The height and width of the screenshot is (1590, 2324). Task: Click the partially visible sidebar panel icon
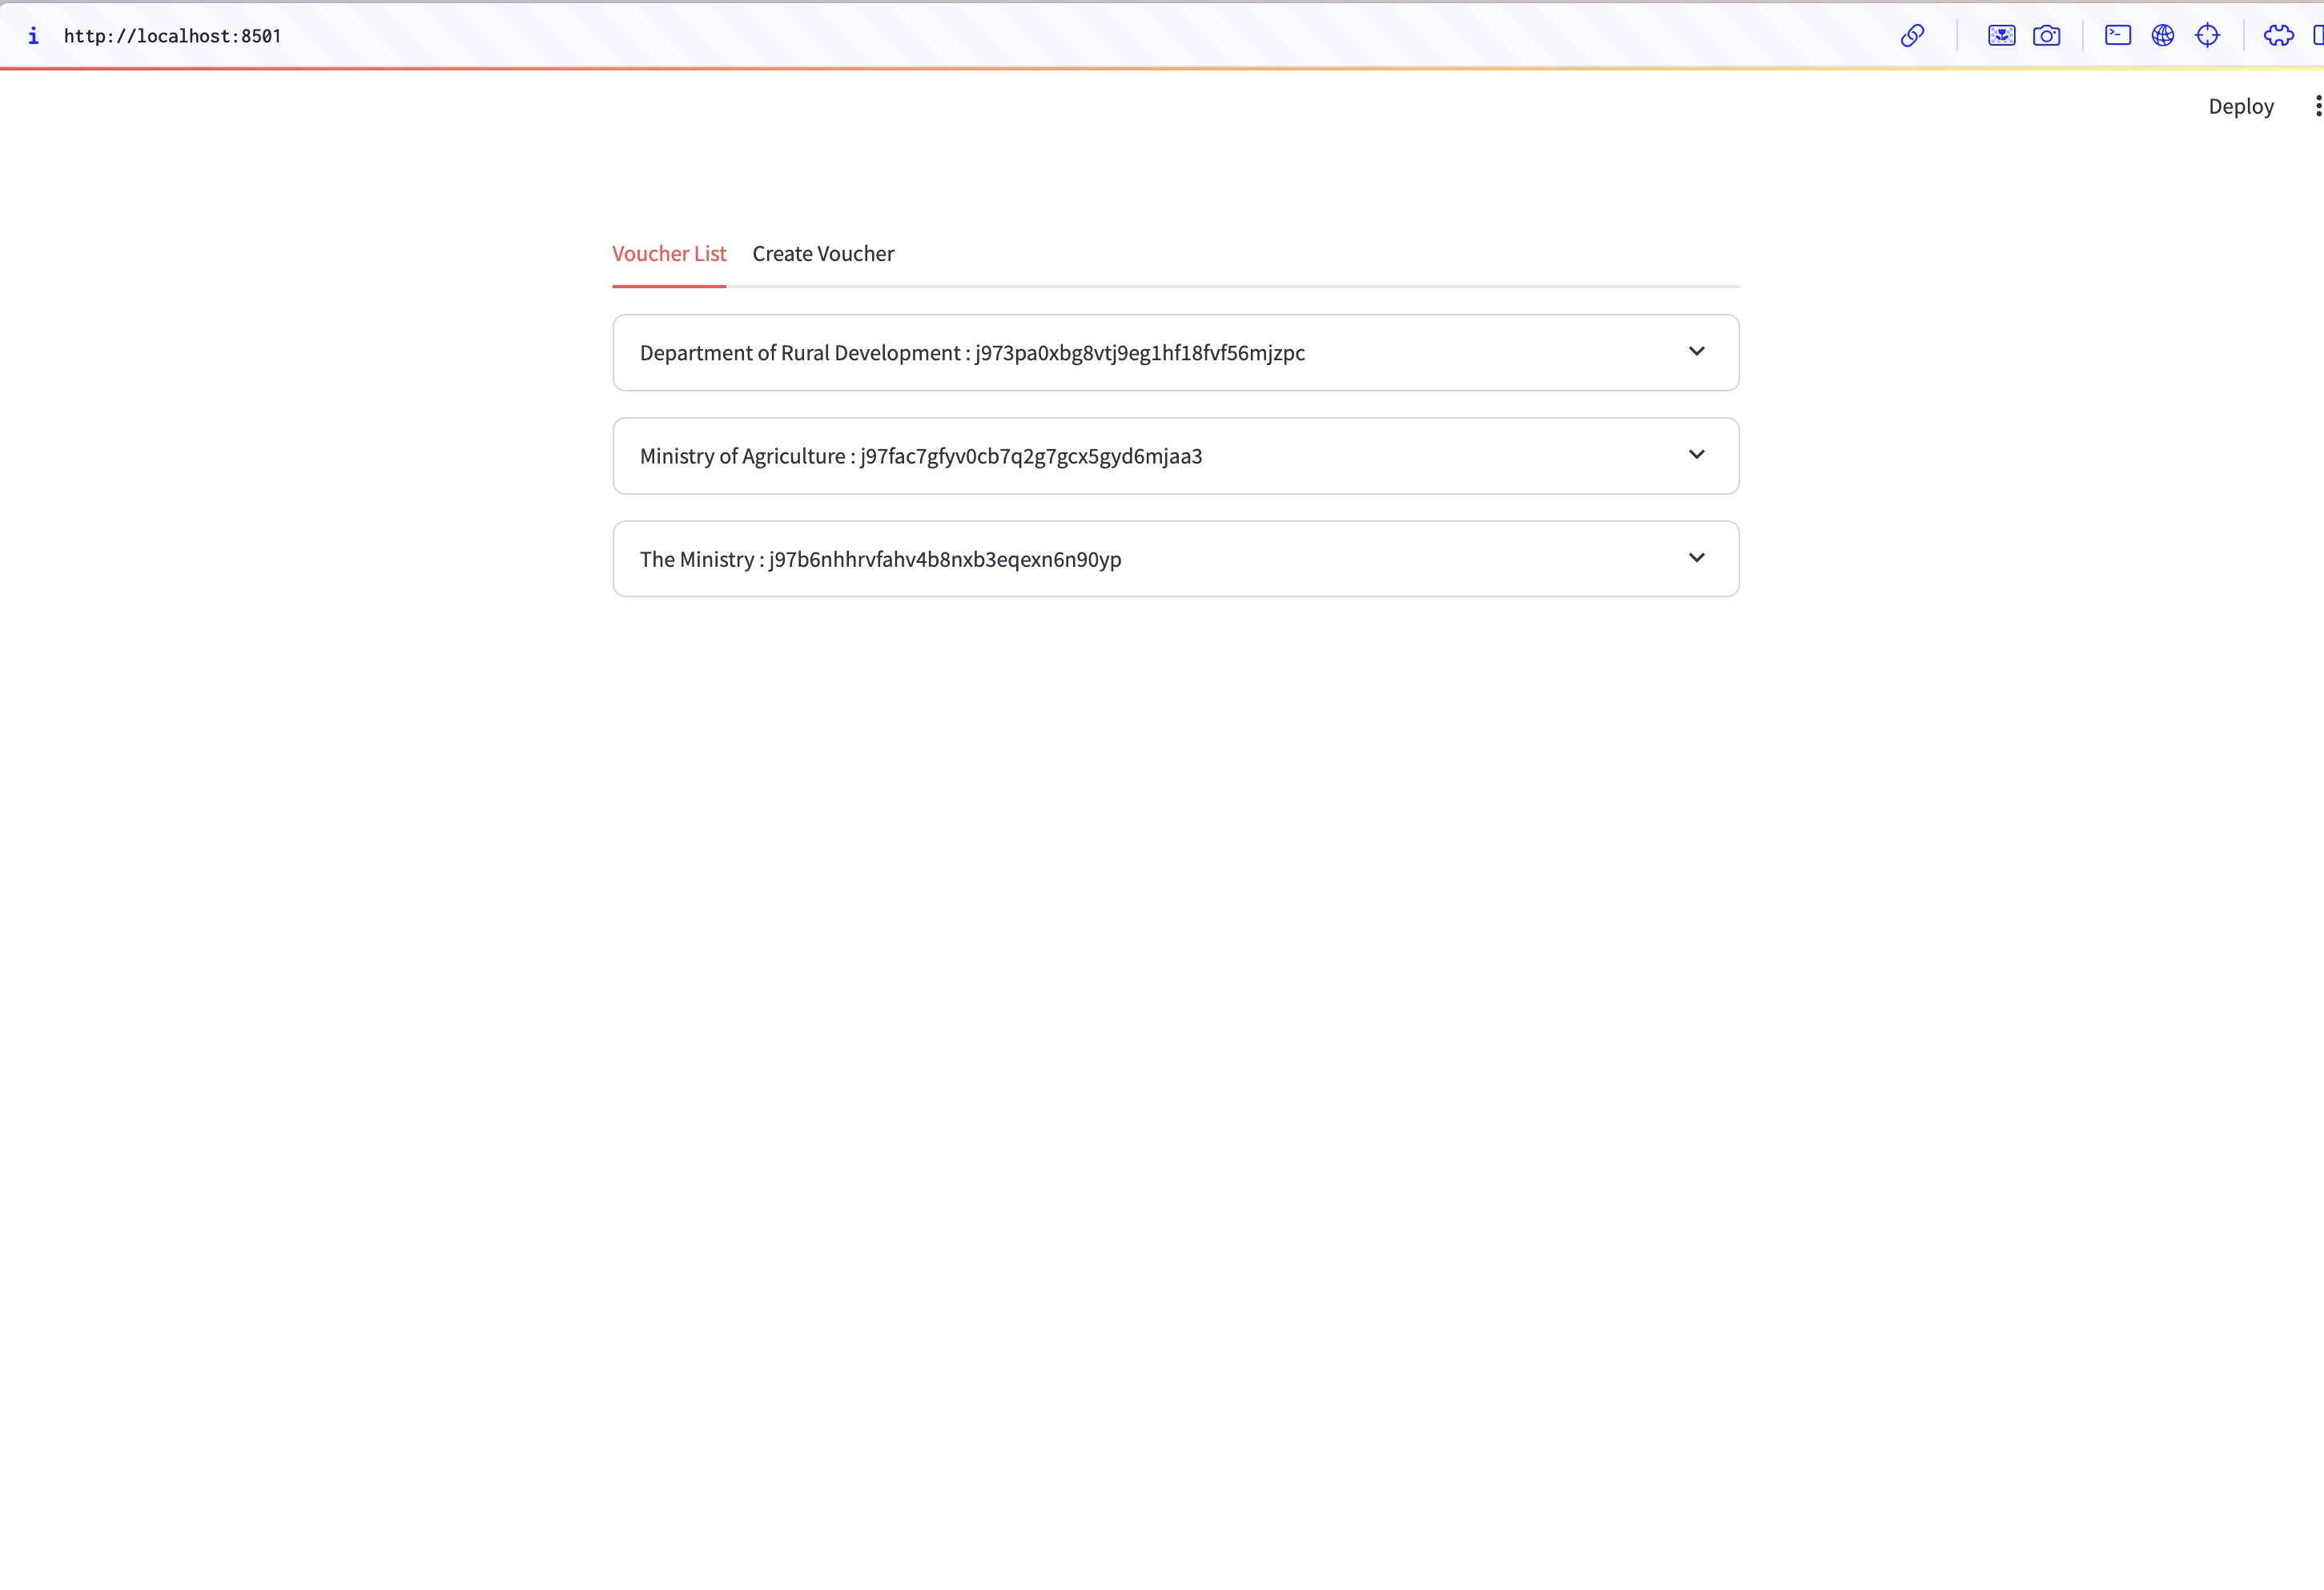pos(2318,36)
